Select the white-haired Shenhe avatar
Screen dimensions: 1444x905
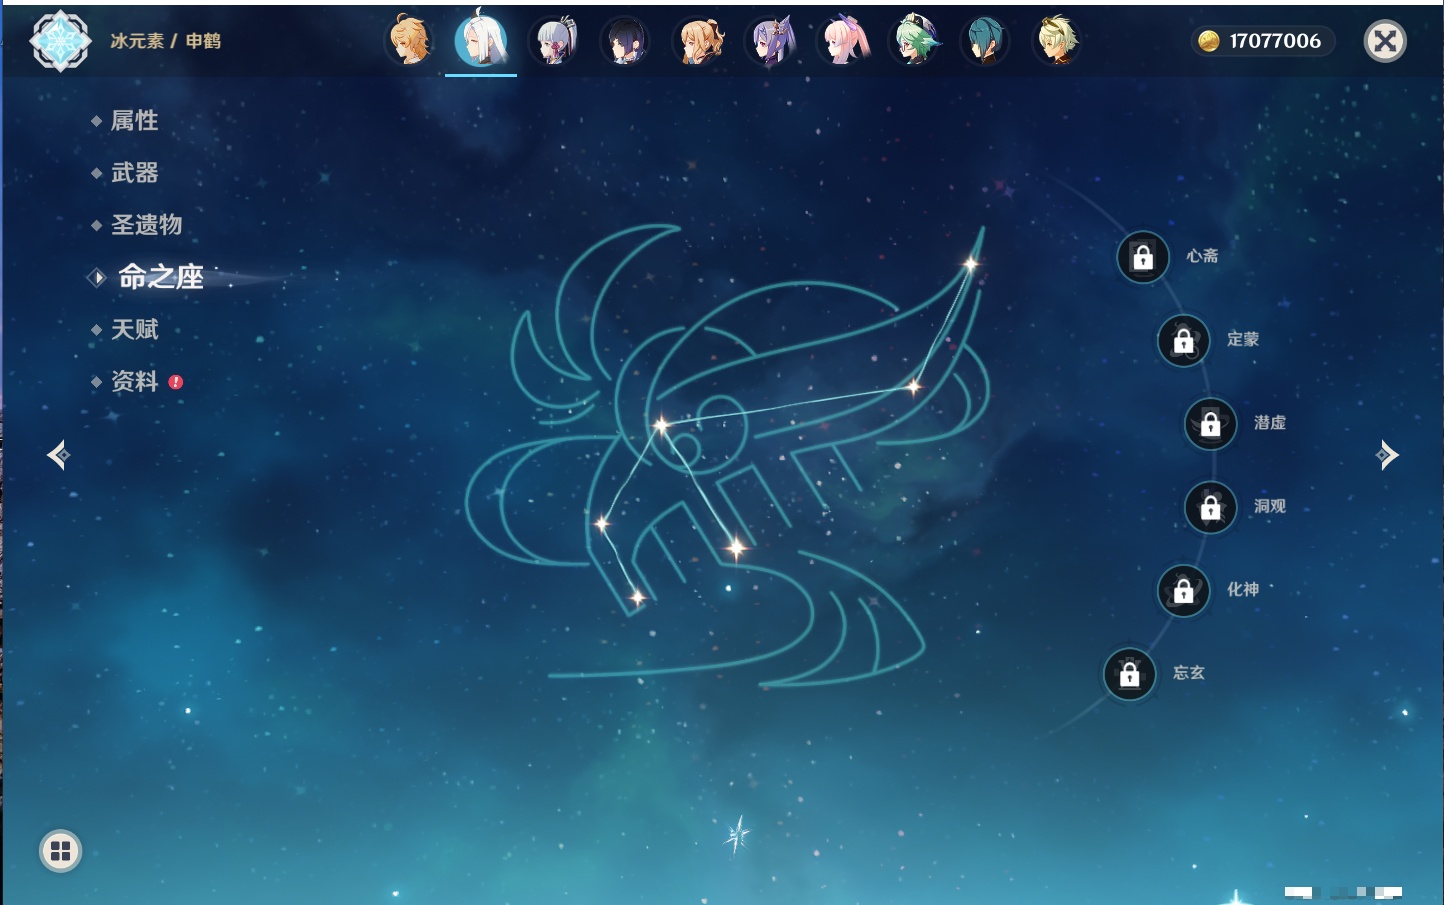[x=481, y=40]
